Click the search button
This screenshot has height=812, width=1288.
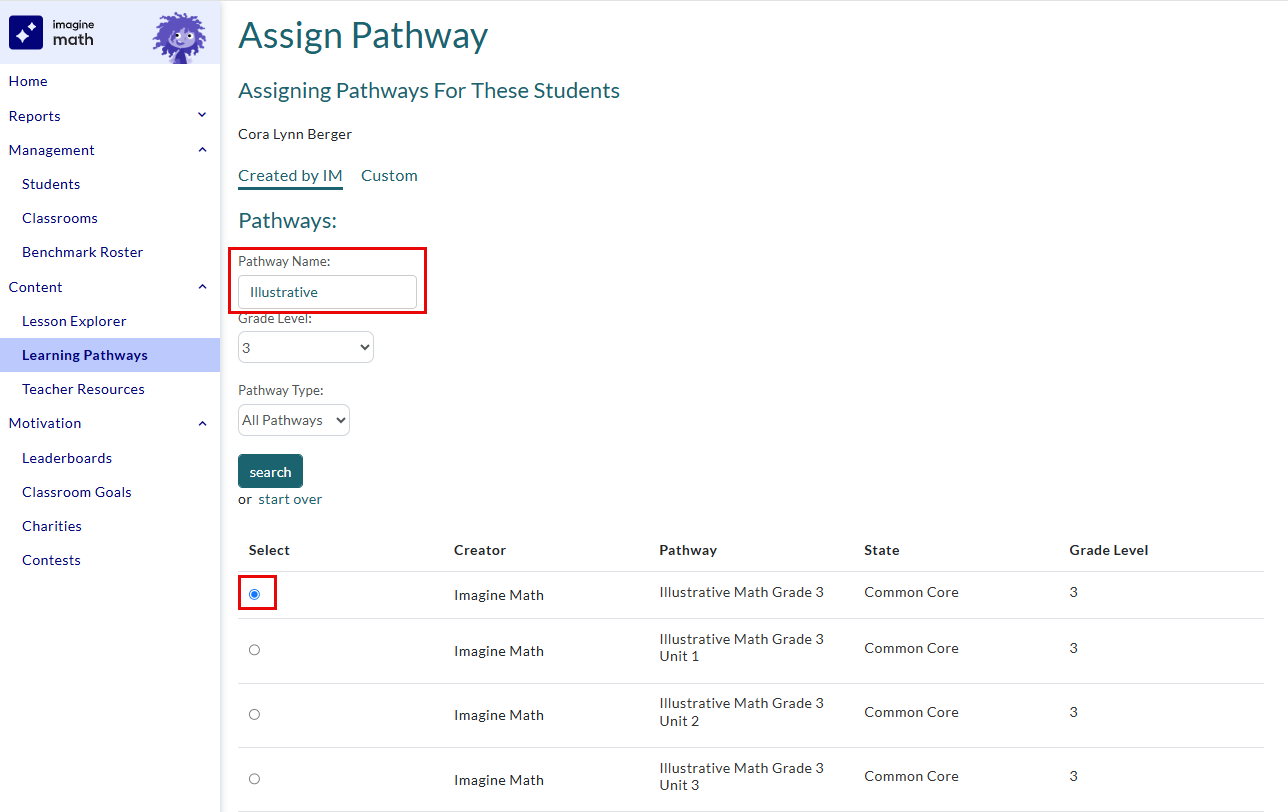(x=270, y=471)
